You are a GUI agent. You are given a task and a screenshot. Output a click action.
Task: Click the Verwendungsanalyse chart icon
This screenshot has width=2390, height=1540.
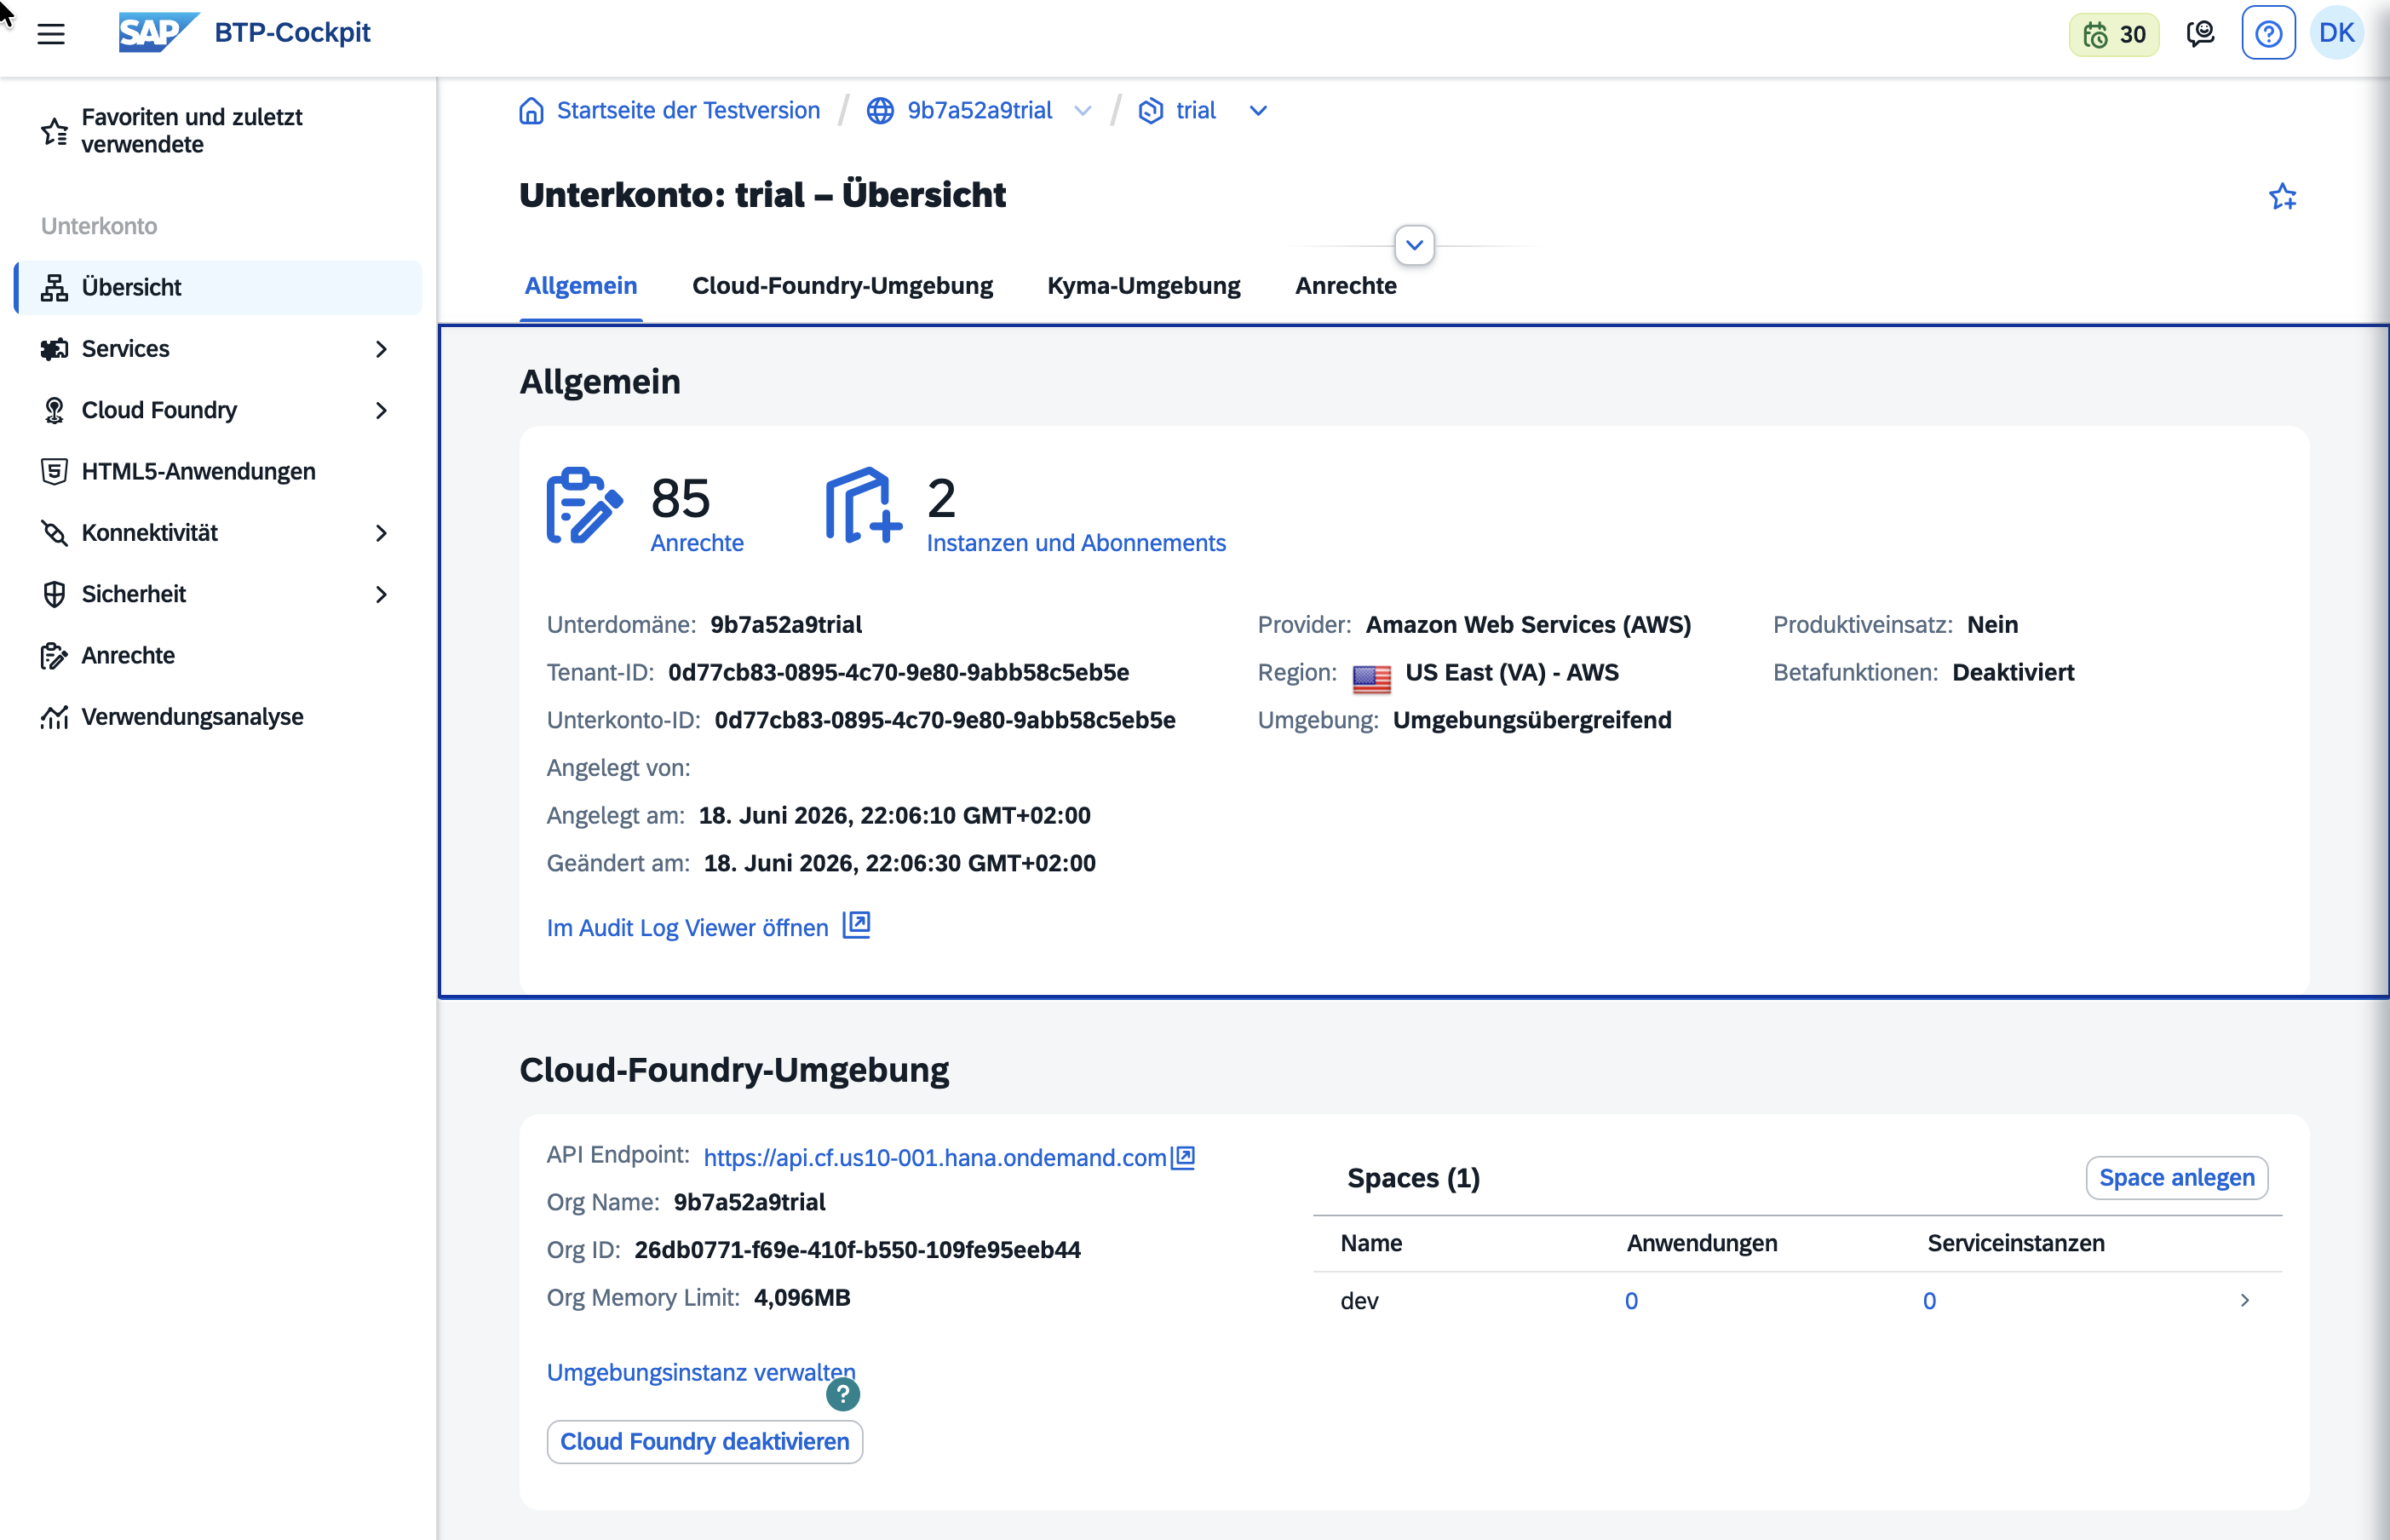[54, 717]
